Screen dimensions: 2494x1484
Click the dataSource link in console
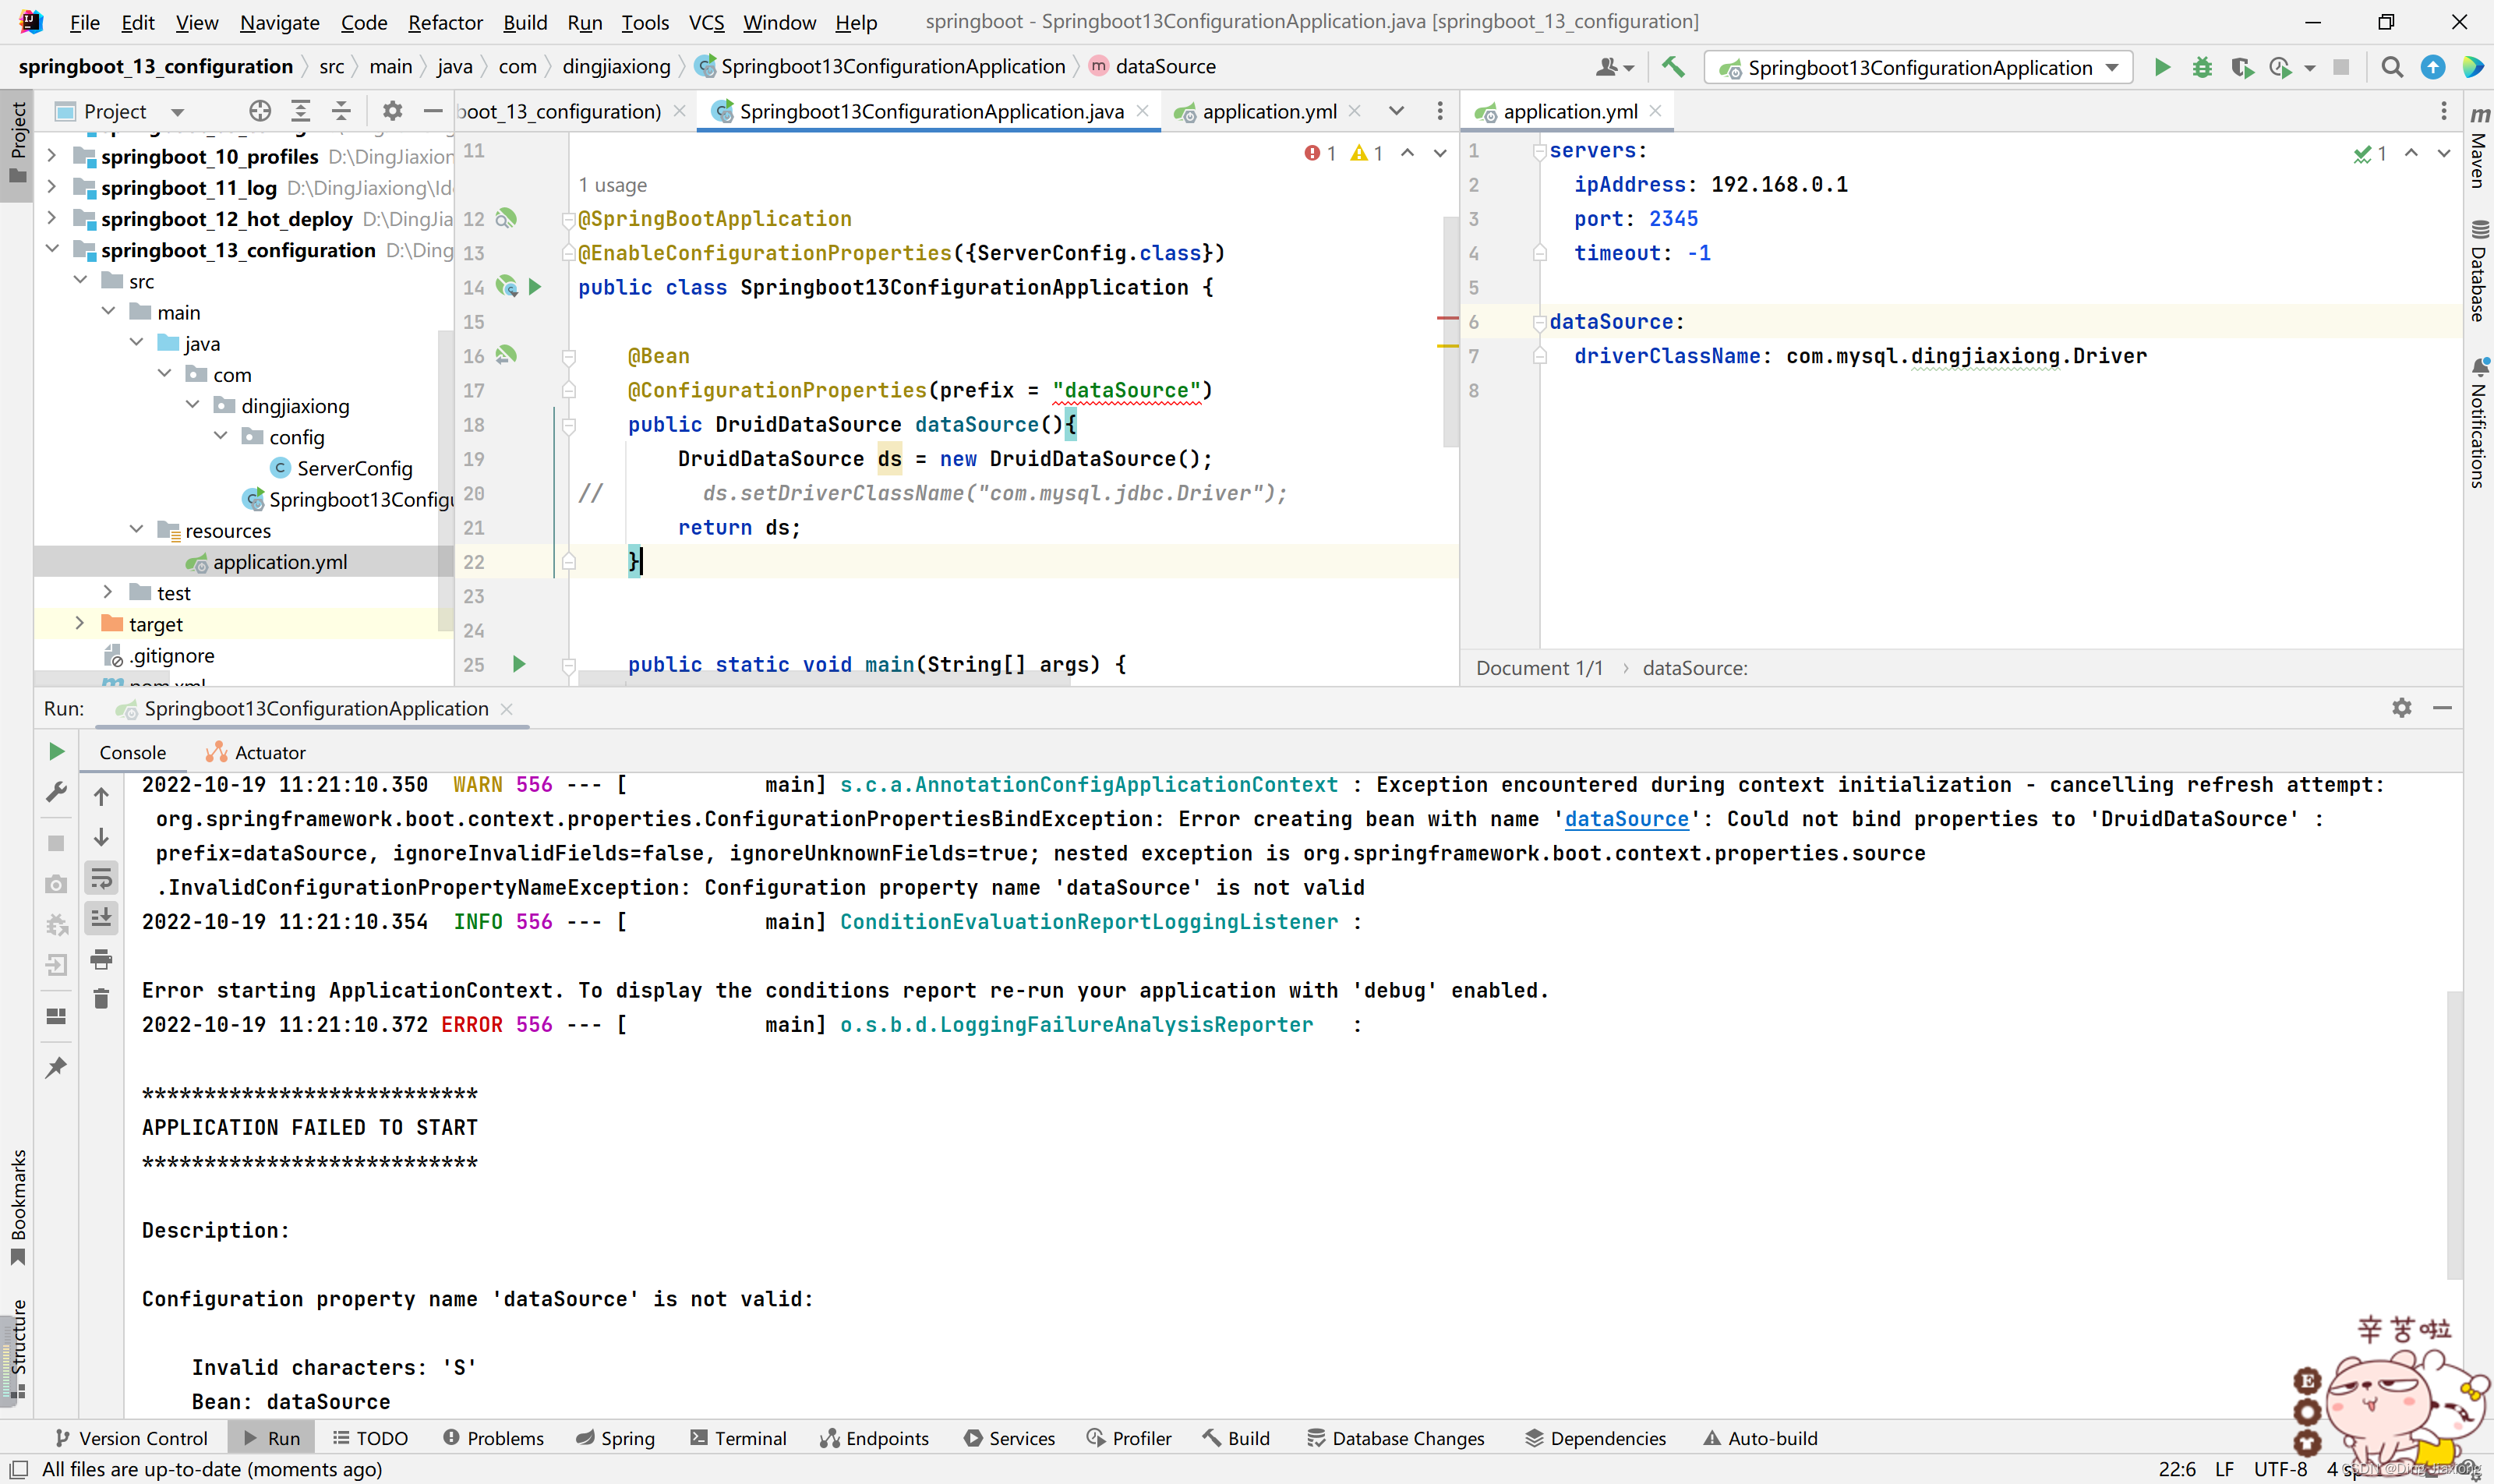[1626, 819]
